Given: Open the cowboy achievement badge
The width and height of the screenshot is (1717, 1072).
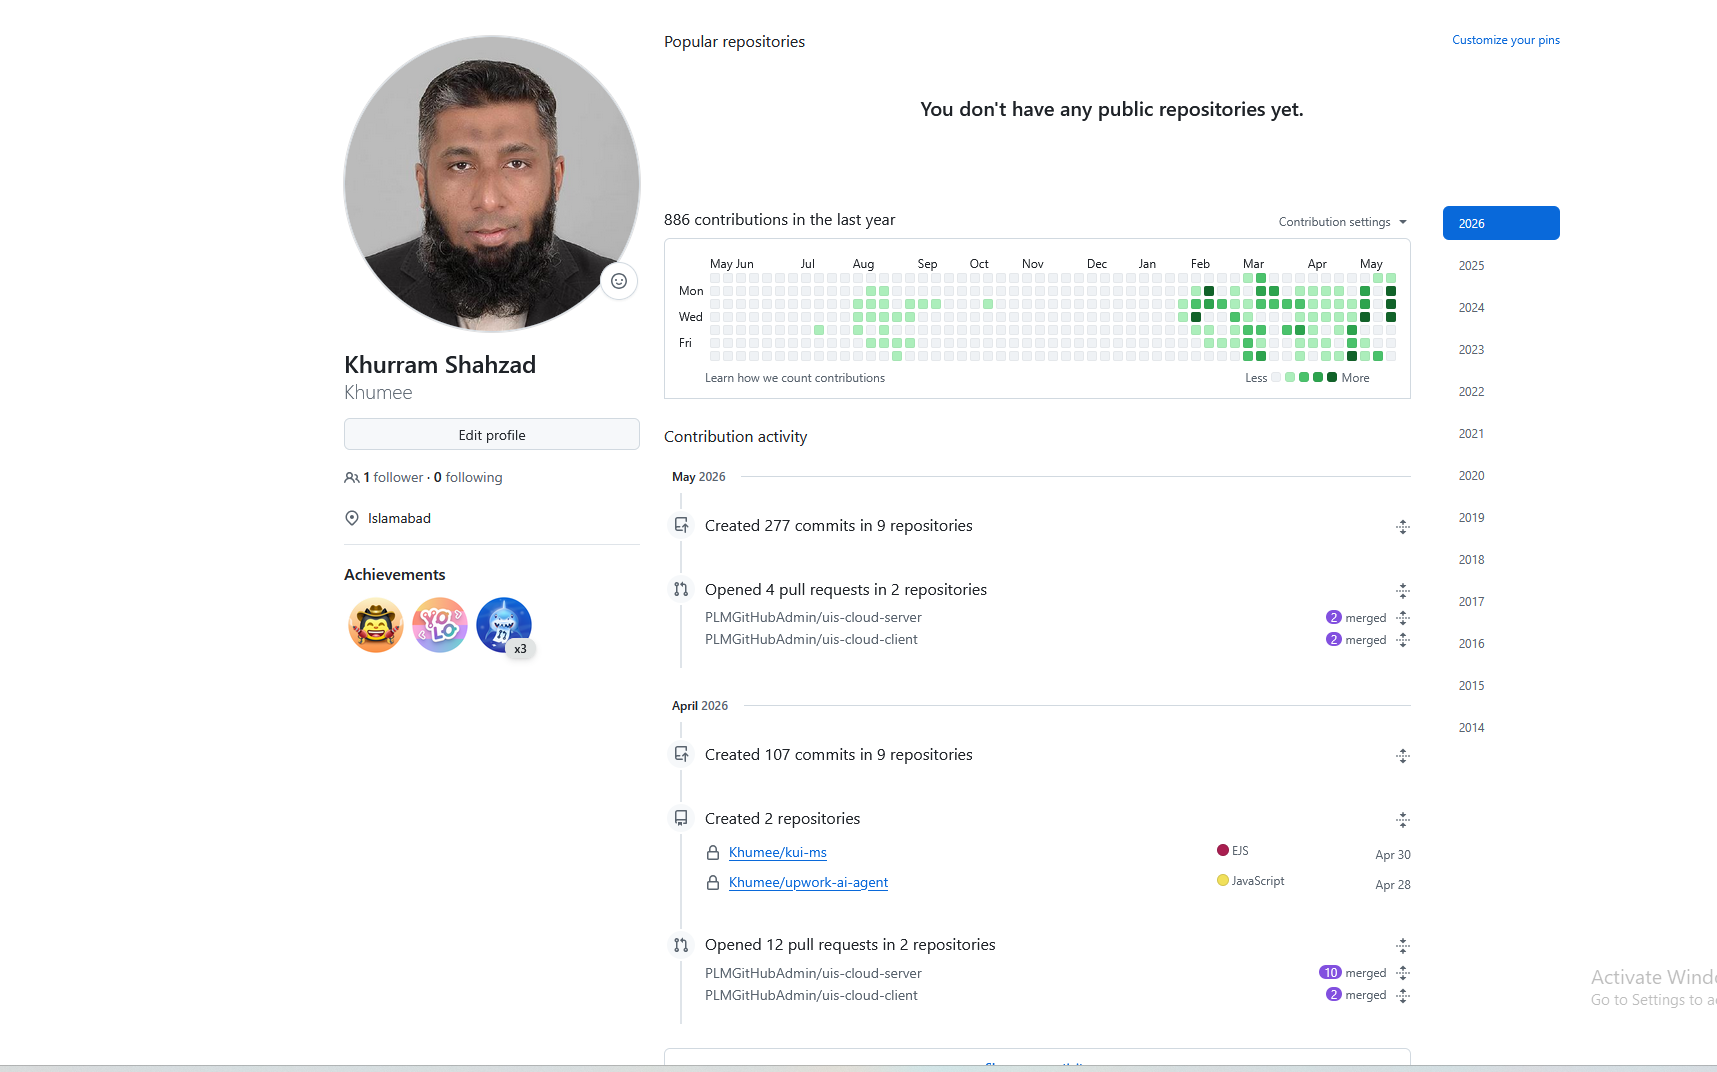Looking at the screenshot, I should 376,625.
